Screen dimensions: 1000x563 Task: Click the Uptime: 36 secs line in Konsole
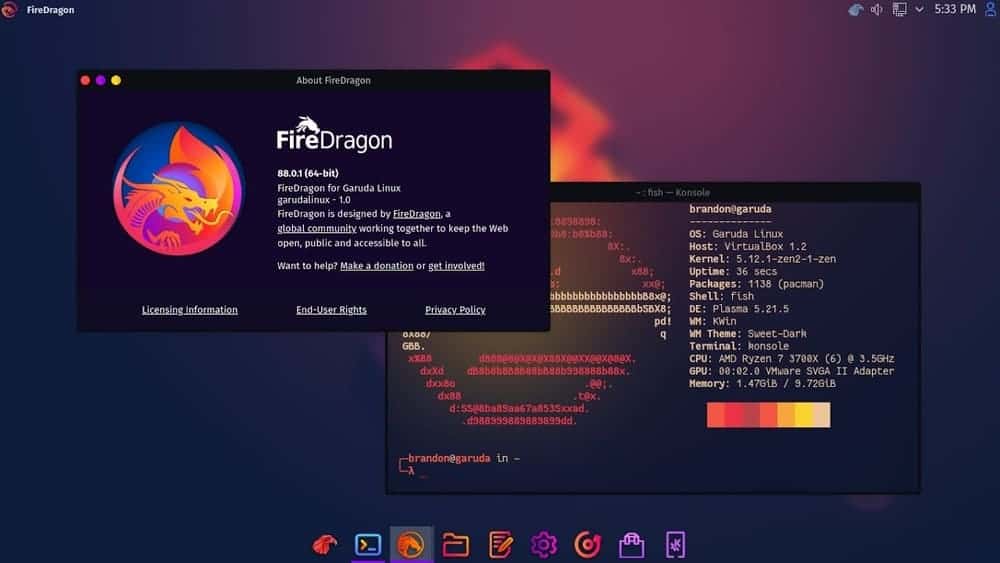(x=732, y=272)
